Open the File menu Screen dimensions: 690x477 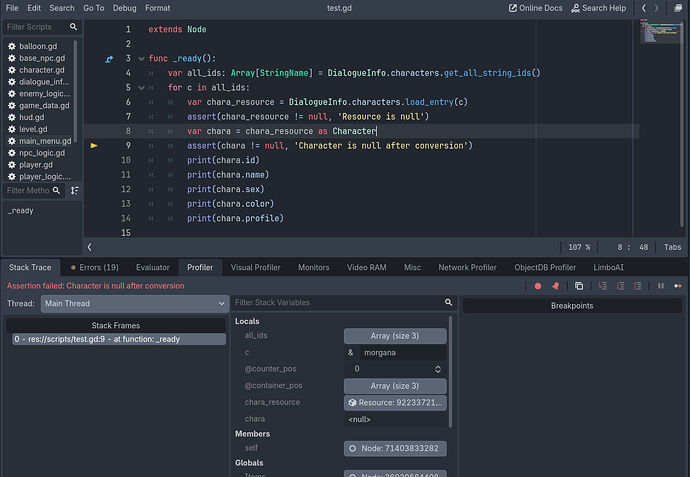(12, 8)
